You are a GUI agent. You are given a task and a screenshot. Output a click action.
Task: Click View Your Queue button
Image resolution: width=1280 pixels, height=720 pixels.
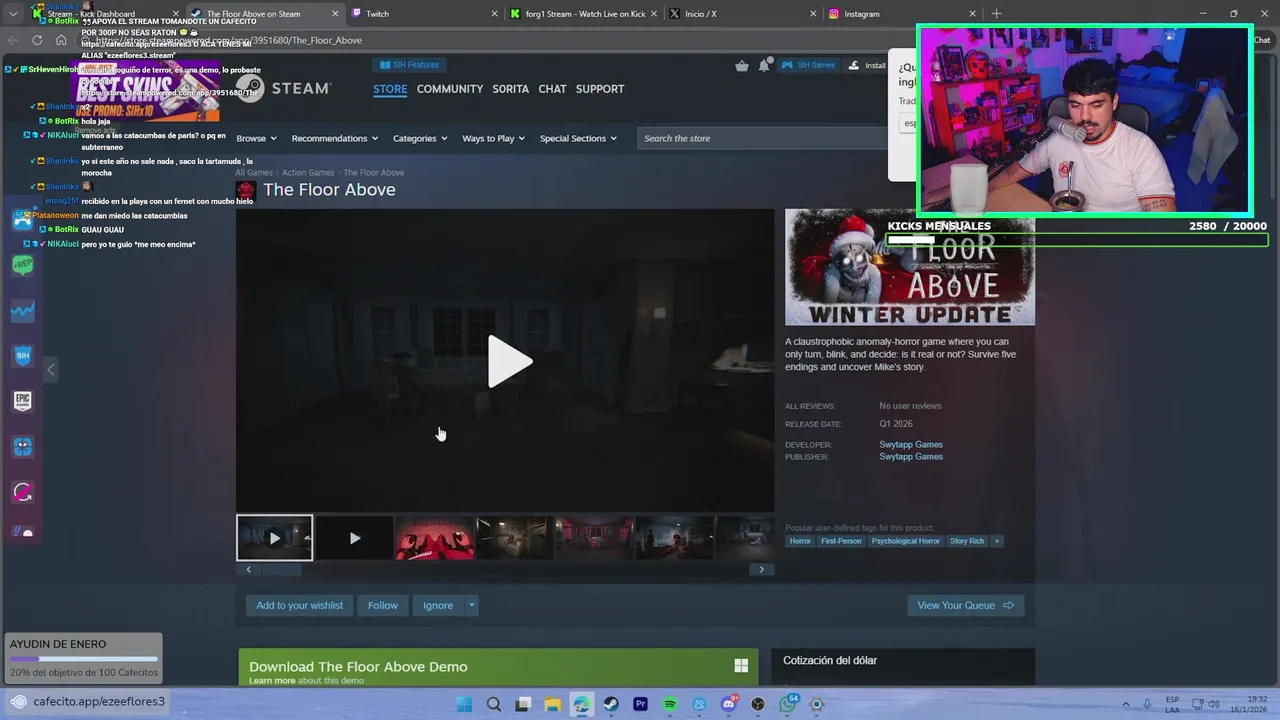tap(965, 605)
